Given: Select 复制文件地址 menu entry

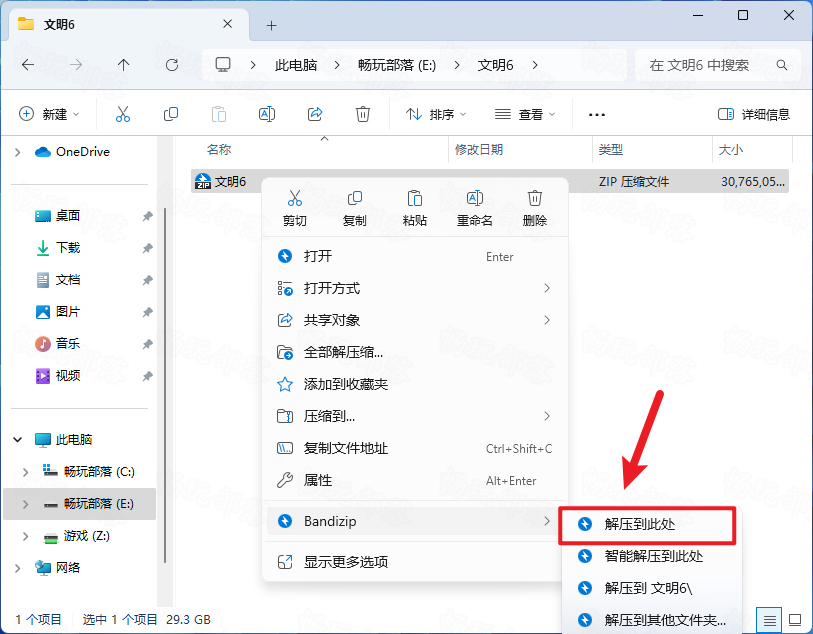Looking at the screenshot, I should point(415,448).
